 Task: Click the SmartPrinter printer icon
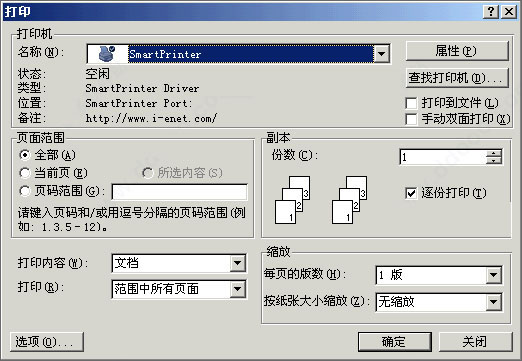107,53
